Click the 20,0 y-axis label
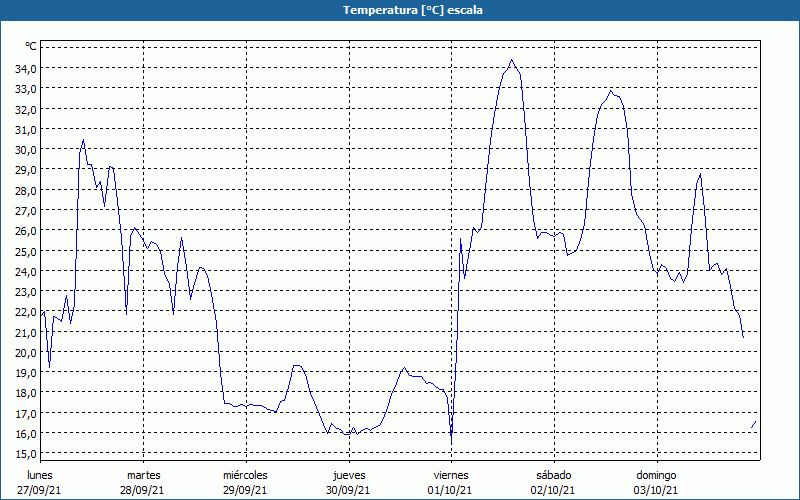This screenshot has height=500, width=800. (26, 352)
